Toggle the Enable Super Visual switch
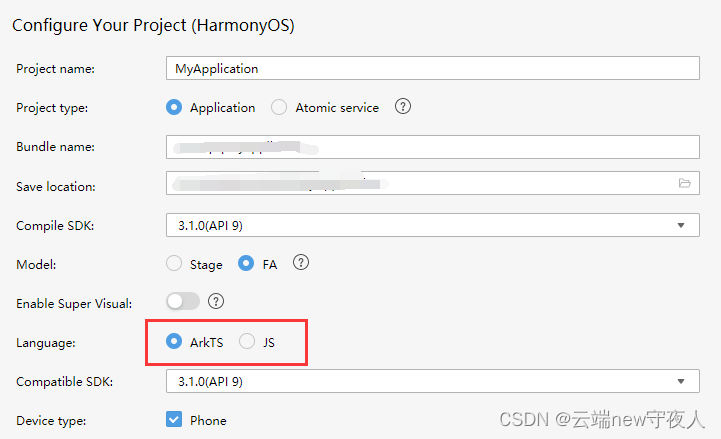The width and height of the screenshot is (721, 439). 183,302
